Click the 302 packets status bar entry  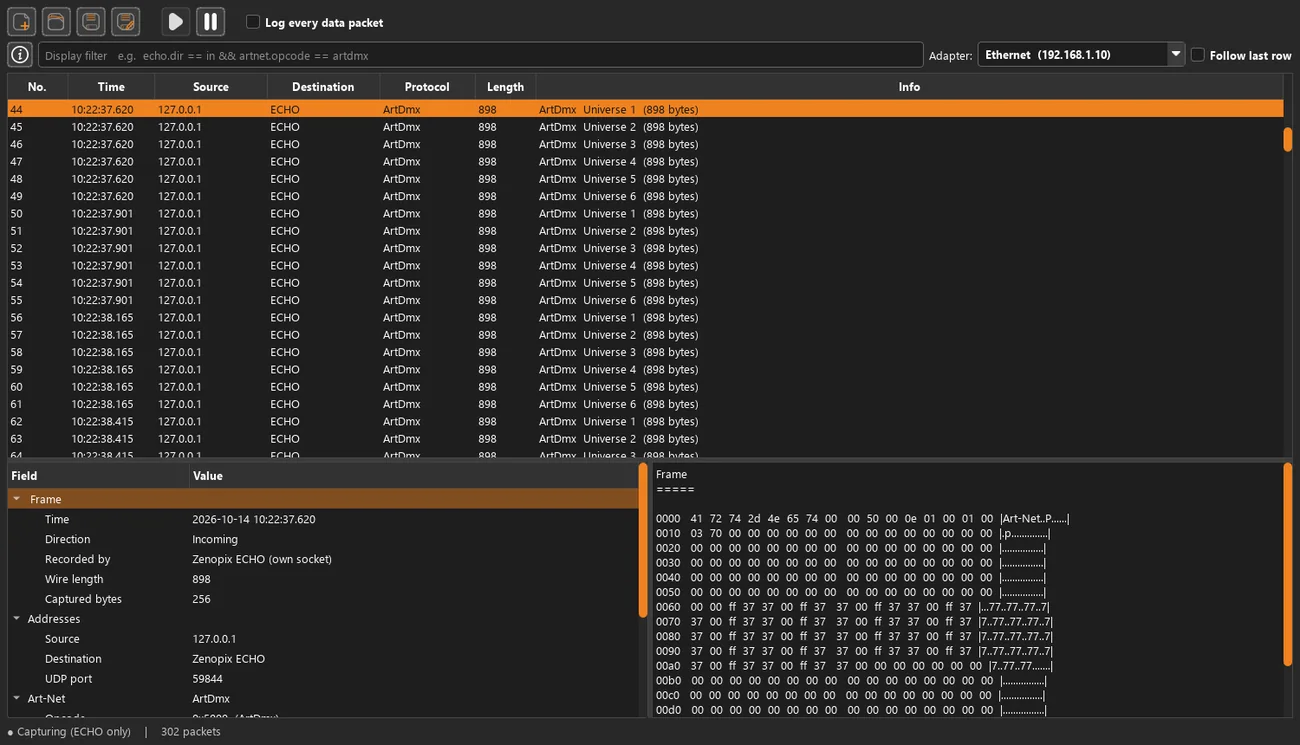pos(191,732)
